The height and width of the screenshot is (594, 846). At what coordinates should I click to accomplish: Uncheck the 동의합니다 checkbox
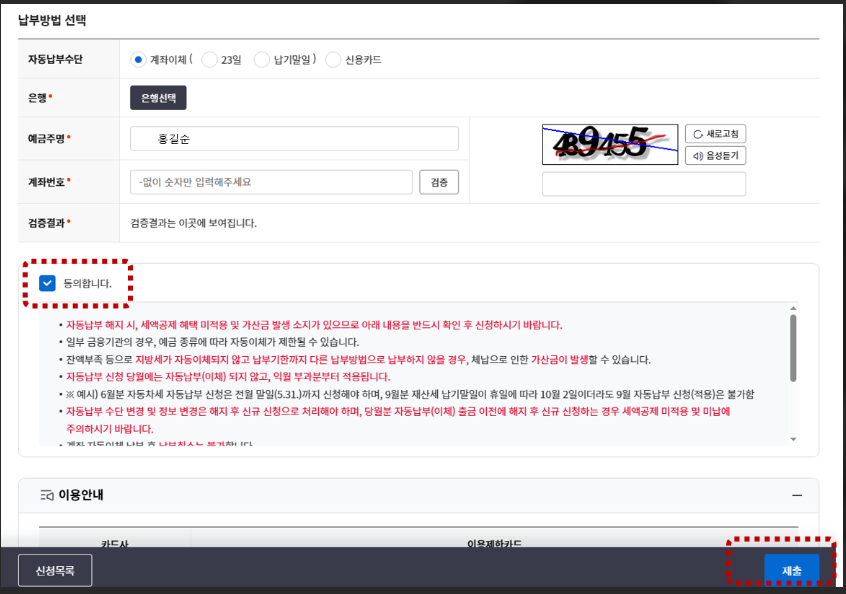point(47,283)
